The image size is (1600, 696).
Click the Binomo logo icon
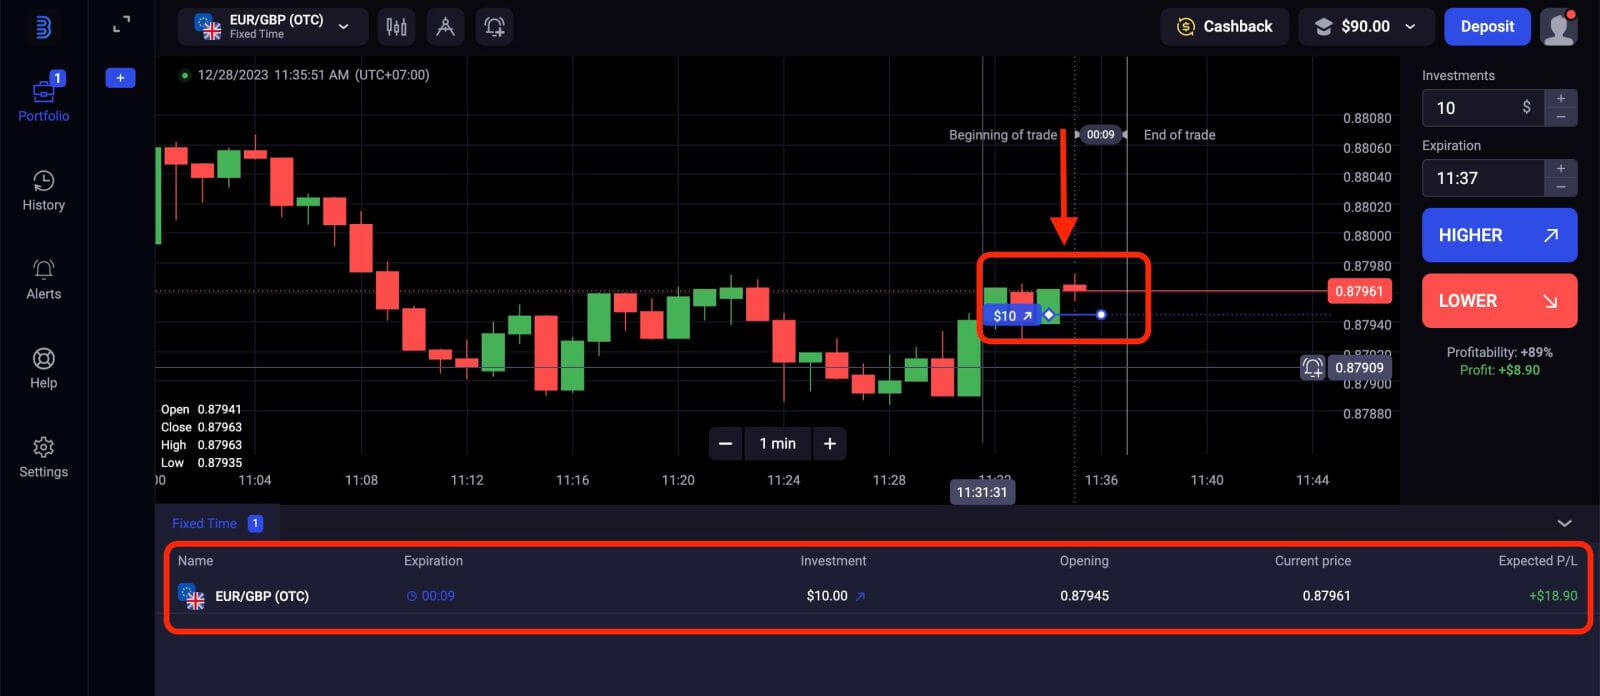(43, 27)
